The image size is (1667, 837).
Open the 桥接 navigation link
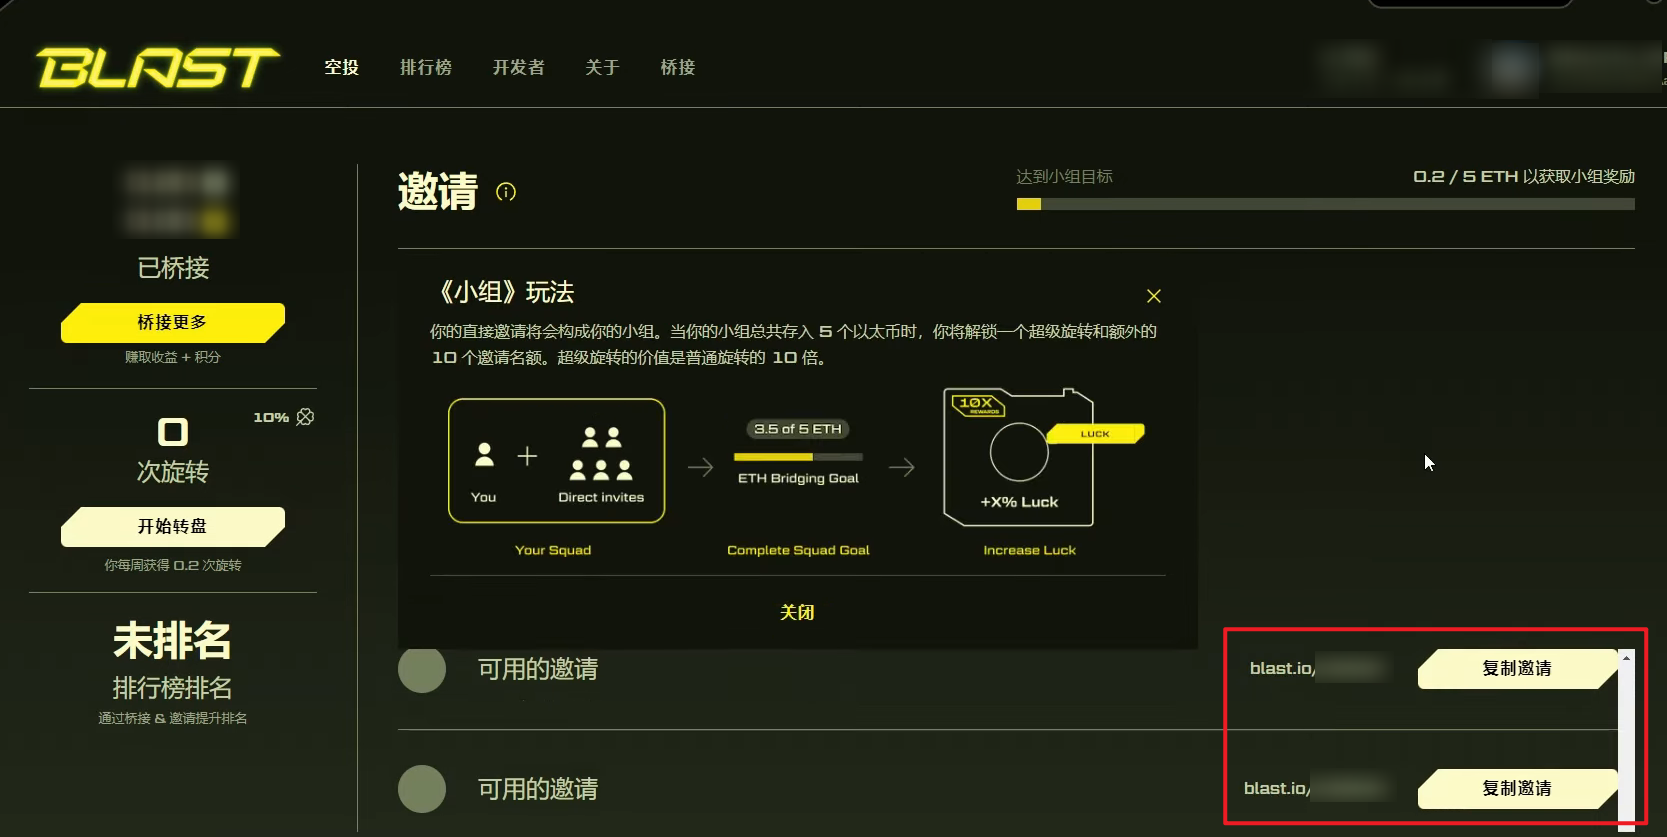[x=678, y=67]
